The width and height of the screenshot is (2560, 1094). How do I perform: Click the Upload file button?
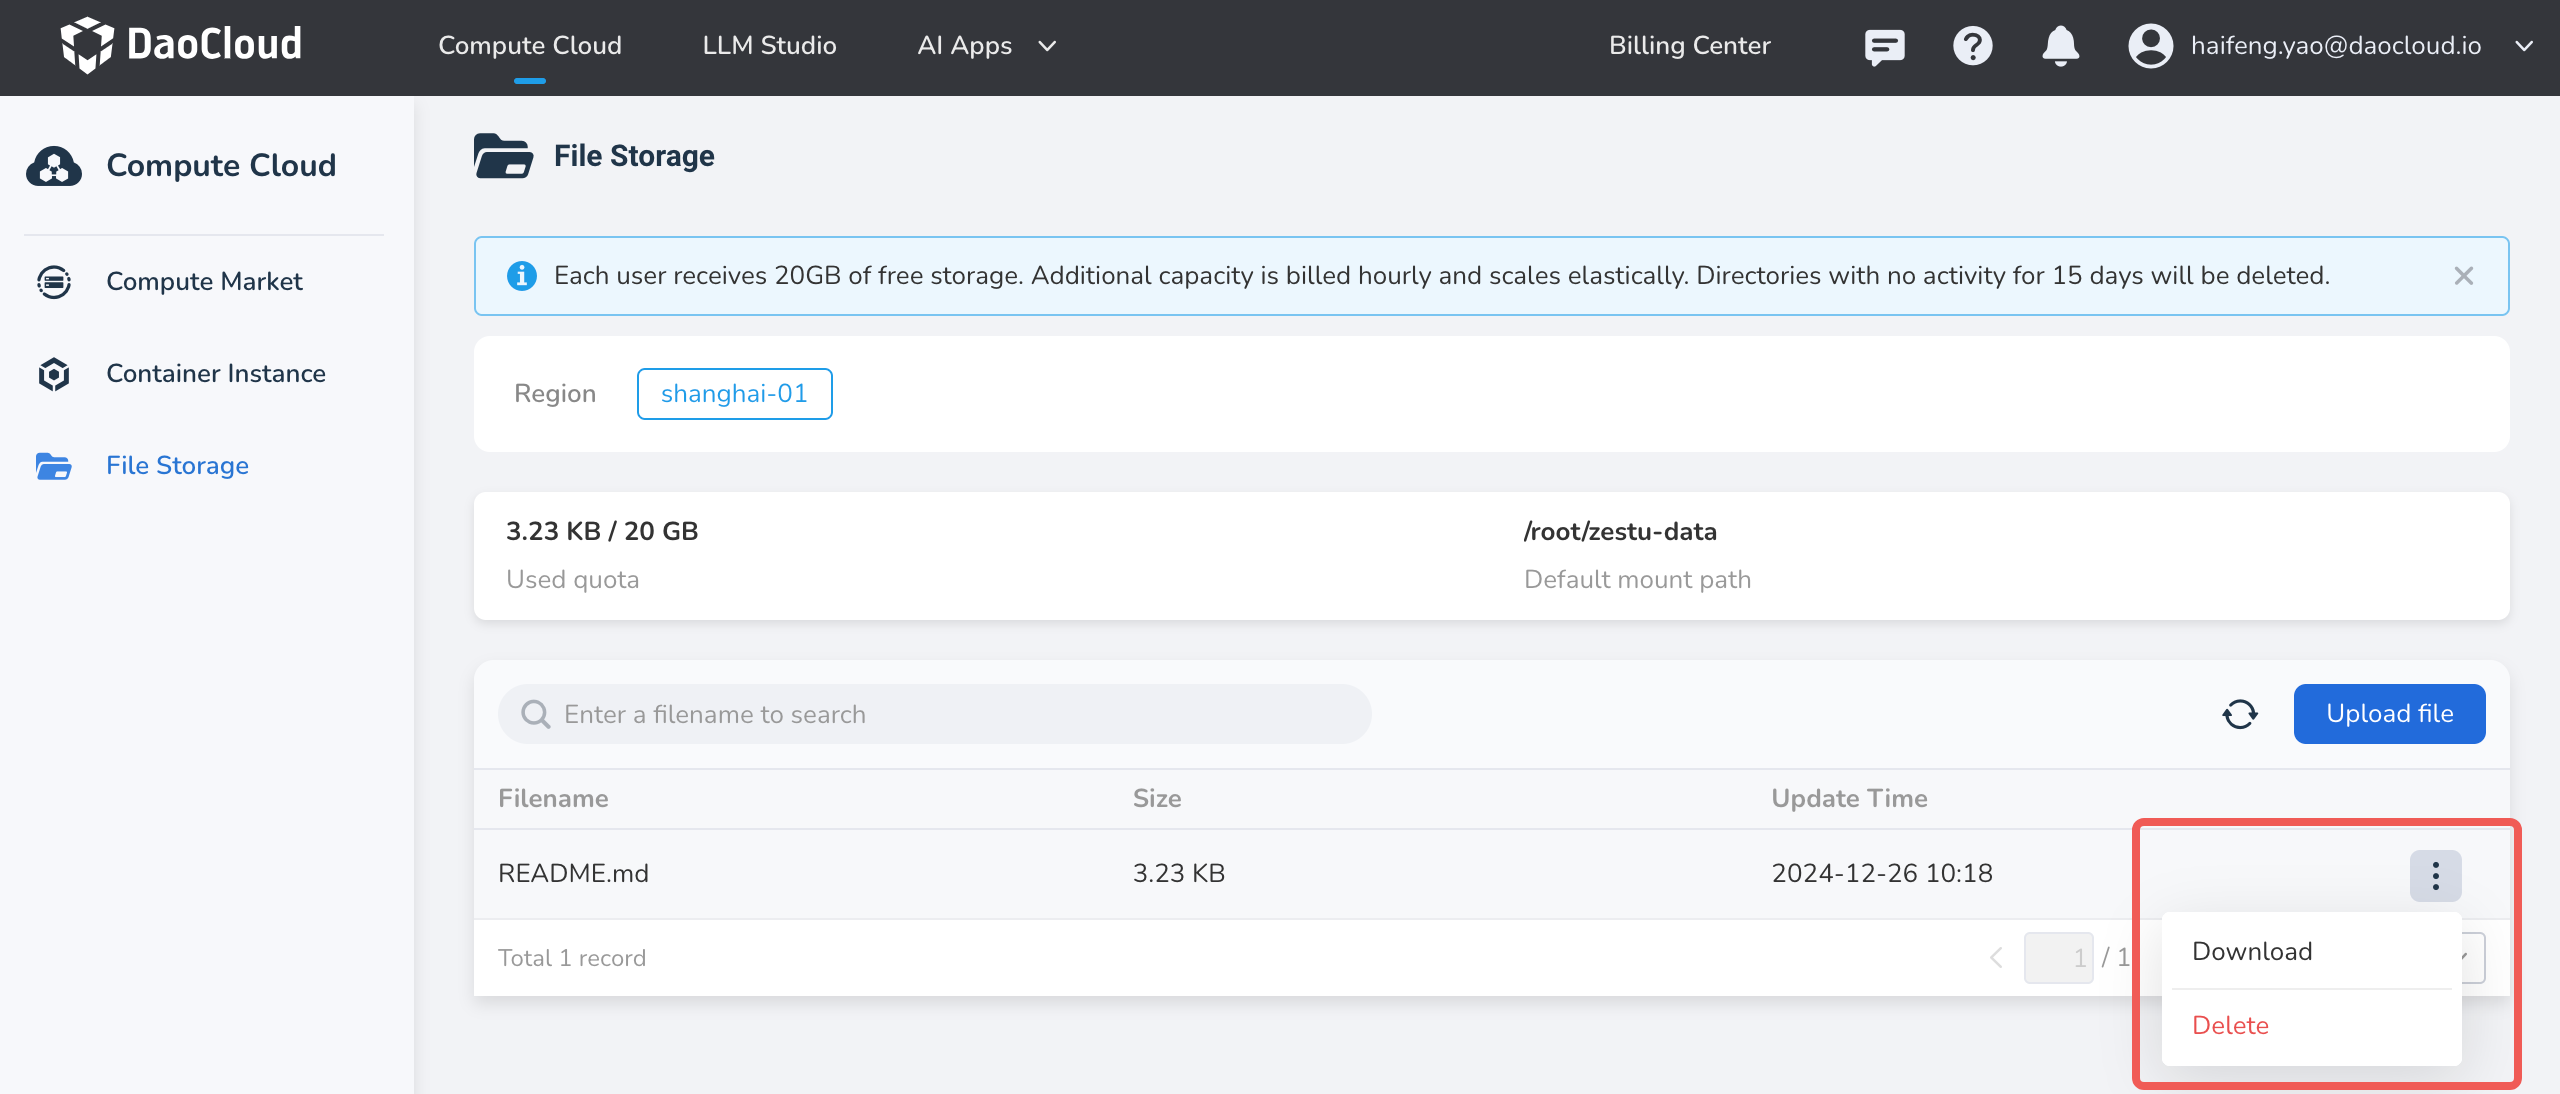click(2389, 714)
